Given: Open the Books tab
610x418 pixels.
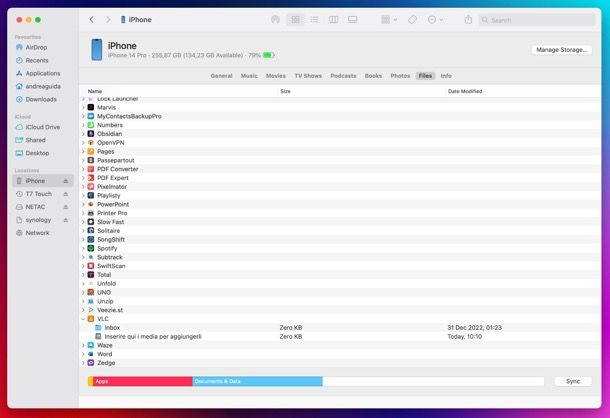Looking at the screenshot, I should pos(373,76).
